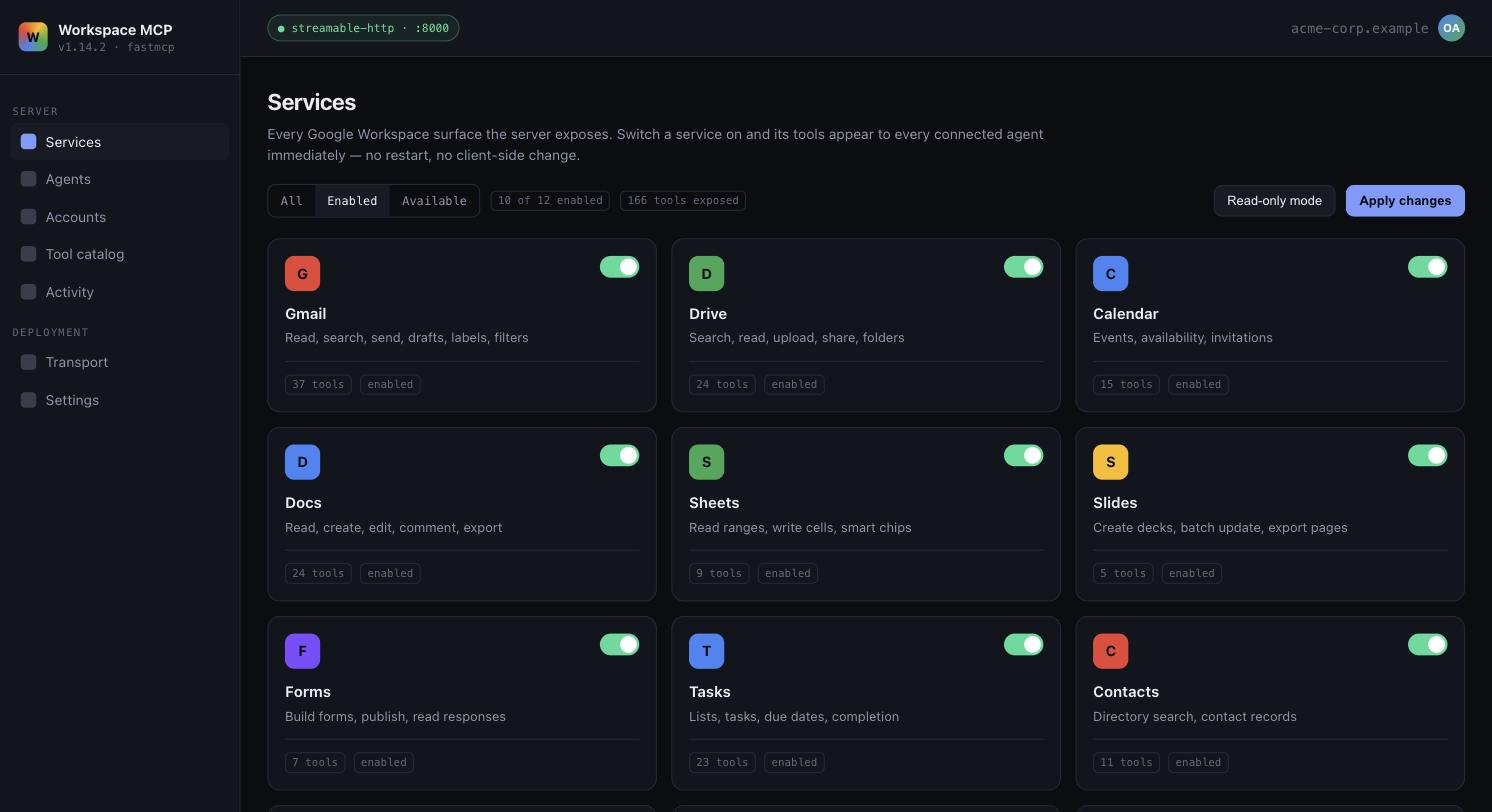Click the Read-only mode button
The height and width of the screenshot is (812, 1492).
point(1274,201)
